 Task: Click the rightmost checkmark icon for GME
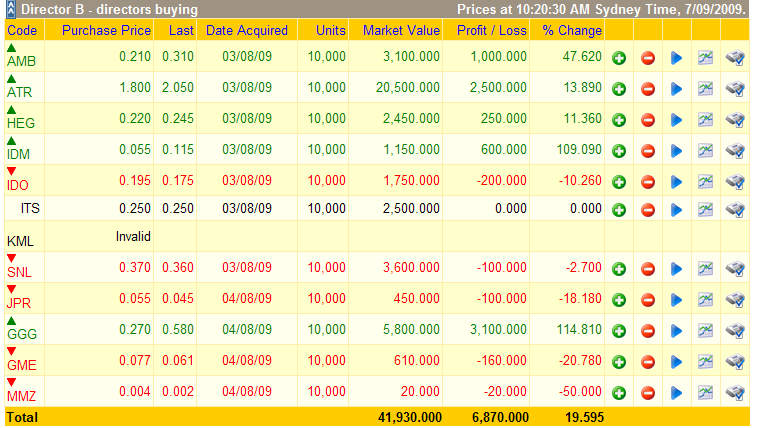pos(735,363)
